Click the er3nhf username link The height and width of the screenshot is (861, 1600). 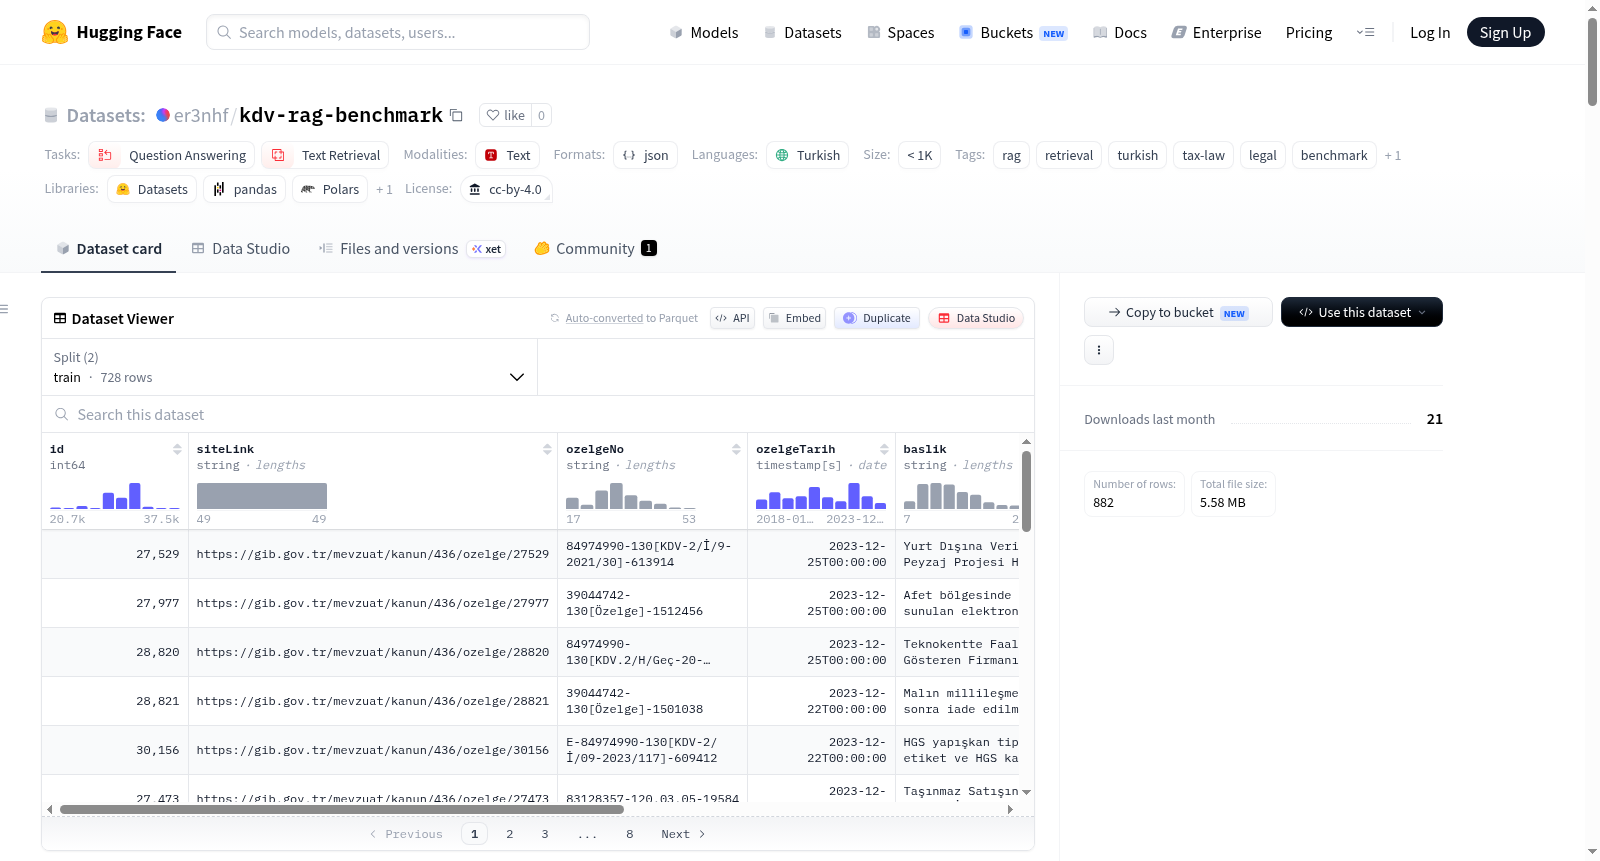(x=201, y=115)
